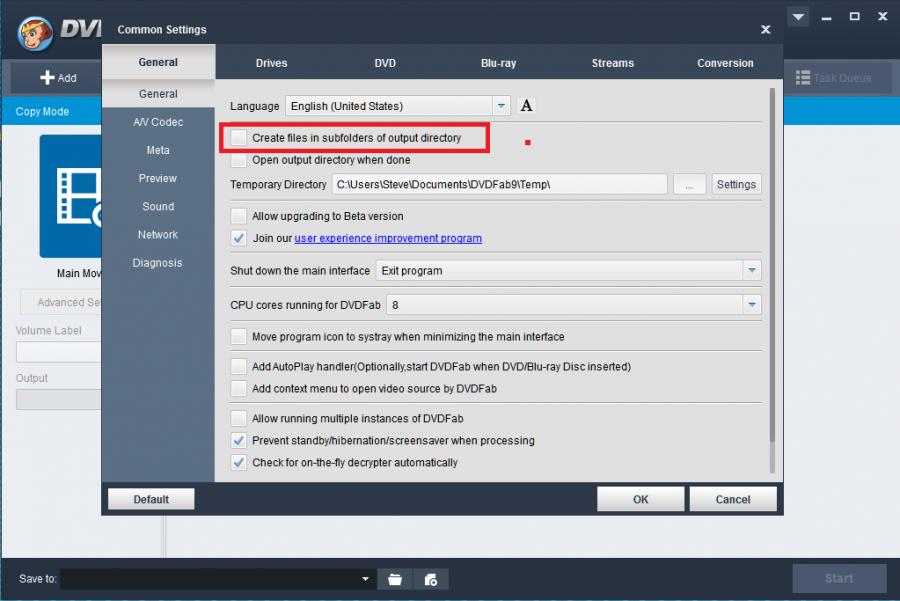Screen dimensions: 900x601
Task: Click the Main Movie mode thumbnail
Action: (71, 196)
